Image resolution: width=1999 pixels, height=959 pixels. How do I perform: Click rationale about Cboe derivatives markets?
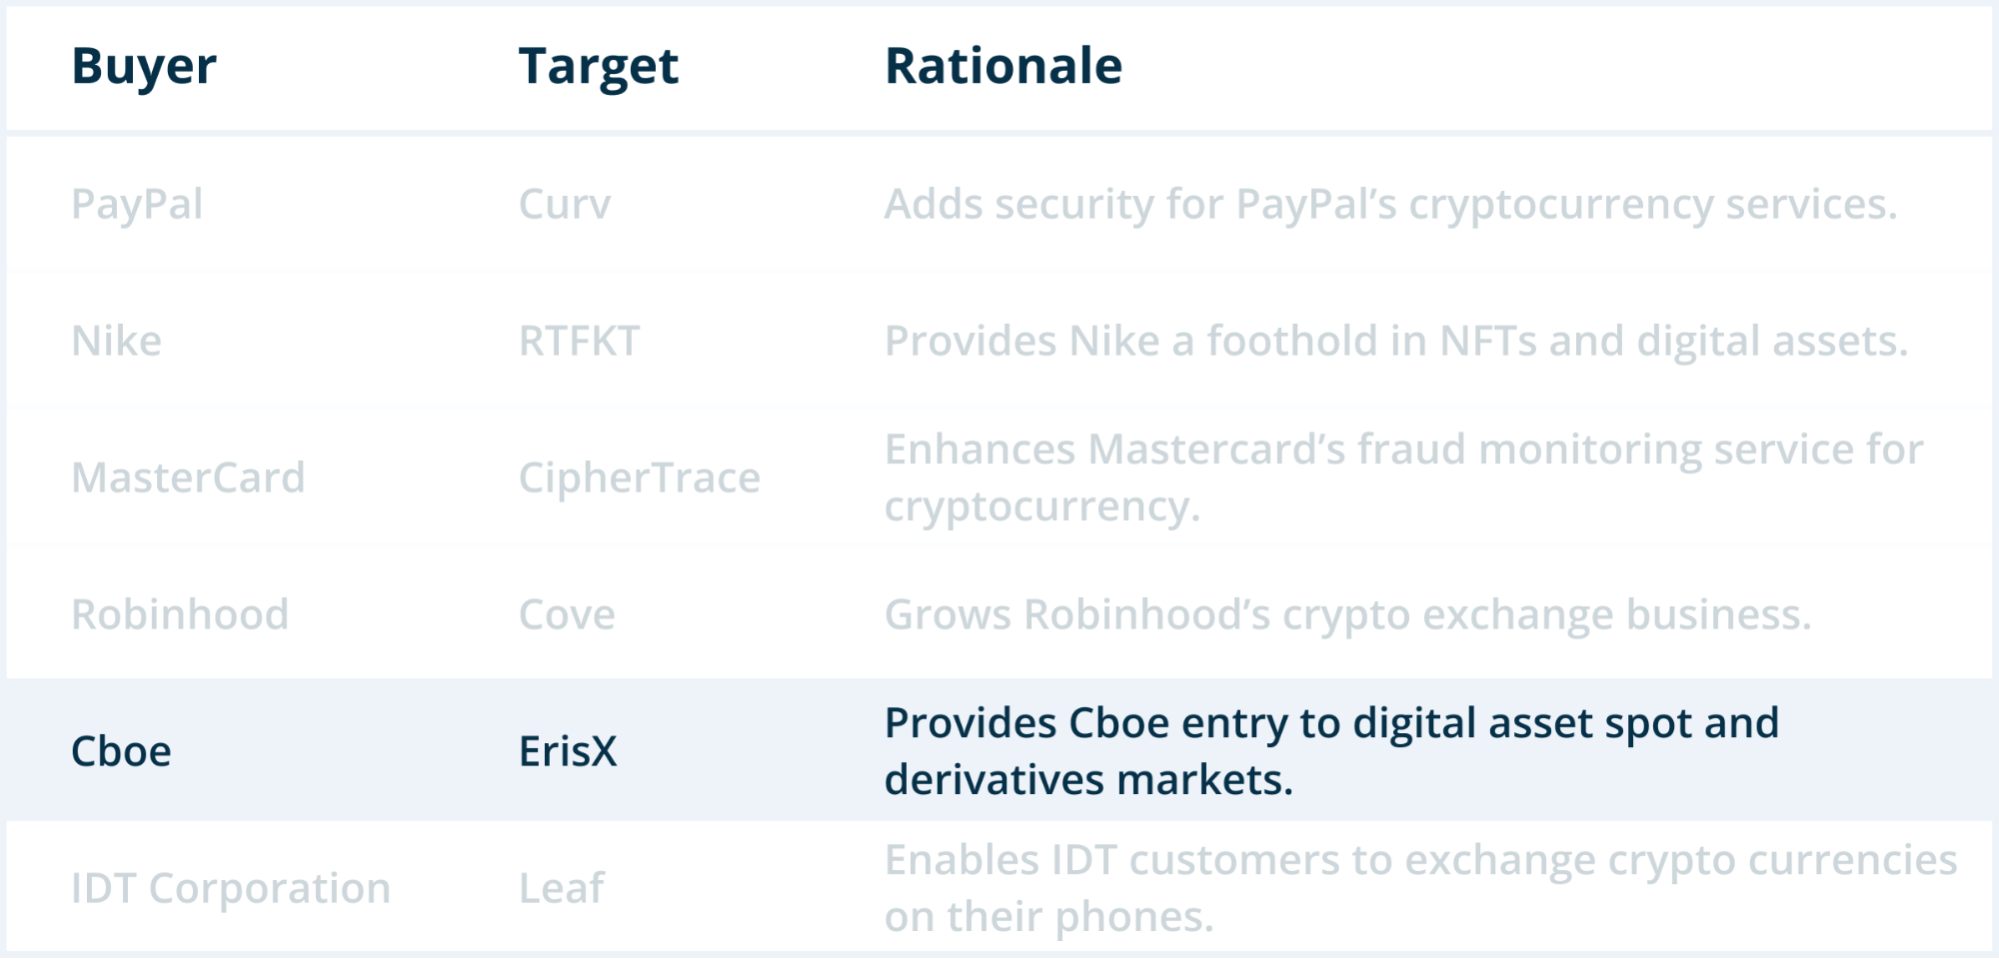coord(1331,751)
